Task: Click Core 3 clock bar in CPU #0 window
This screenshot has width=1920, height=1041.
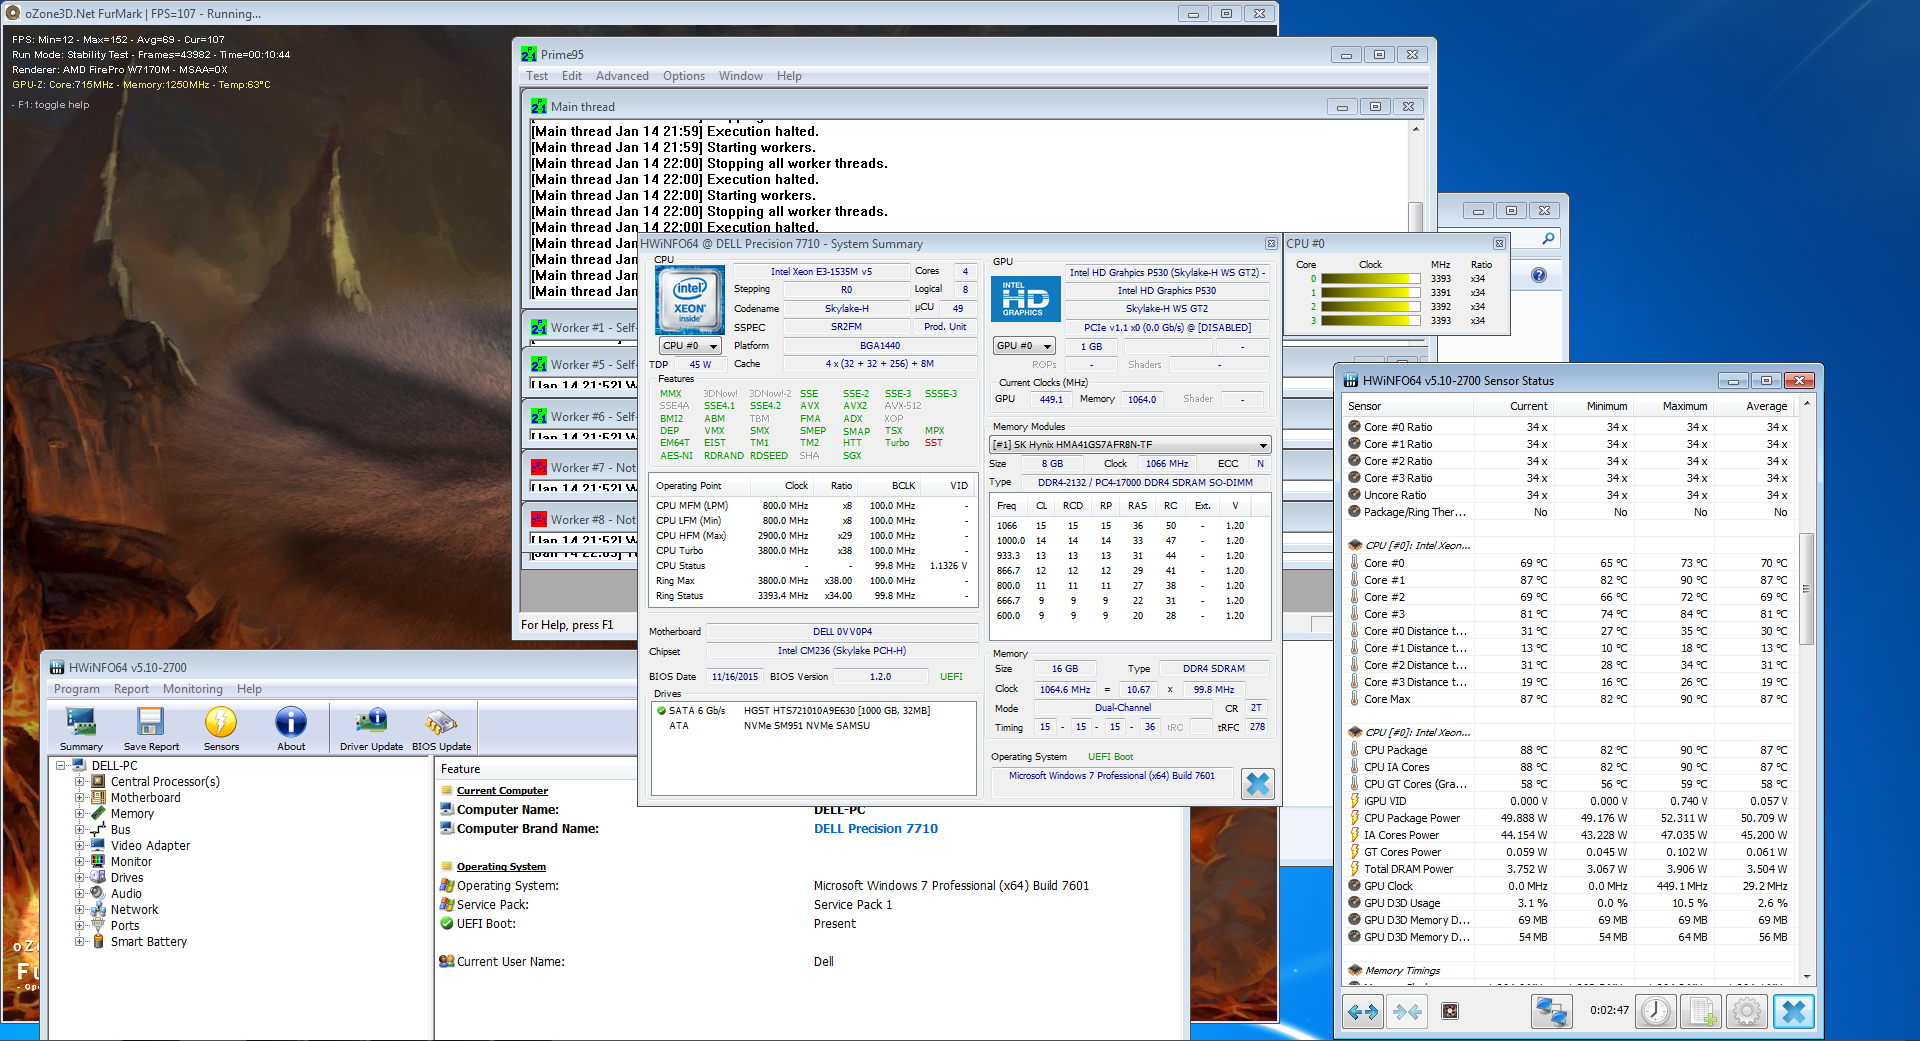Action: coord(1370,321)
